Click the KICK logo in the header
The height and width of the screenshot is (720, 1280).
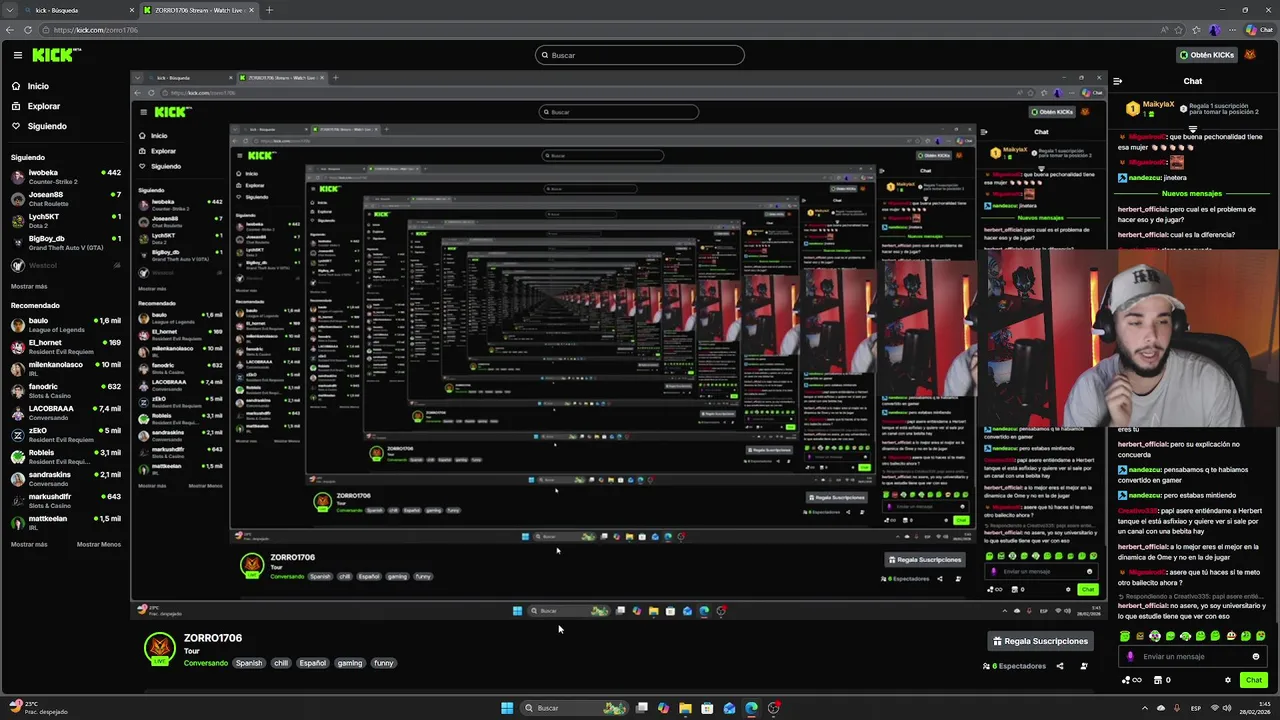pos(56,55)
